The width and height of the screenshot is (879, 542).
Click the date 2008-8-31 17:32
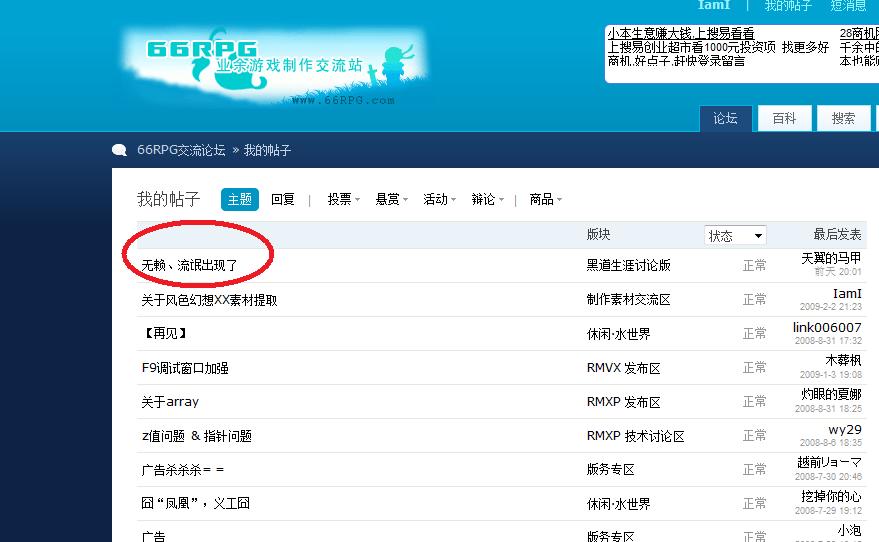(x=828, y=341)
